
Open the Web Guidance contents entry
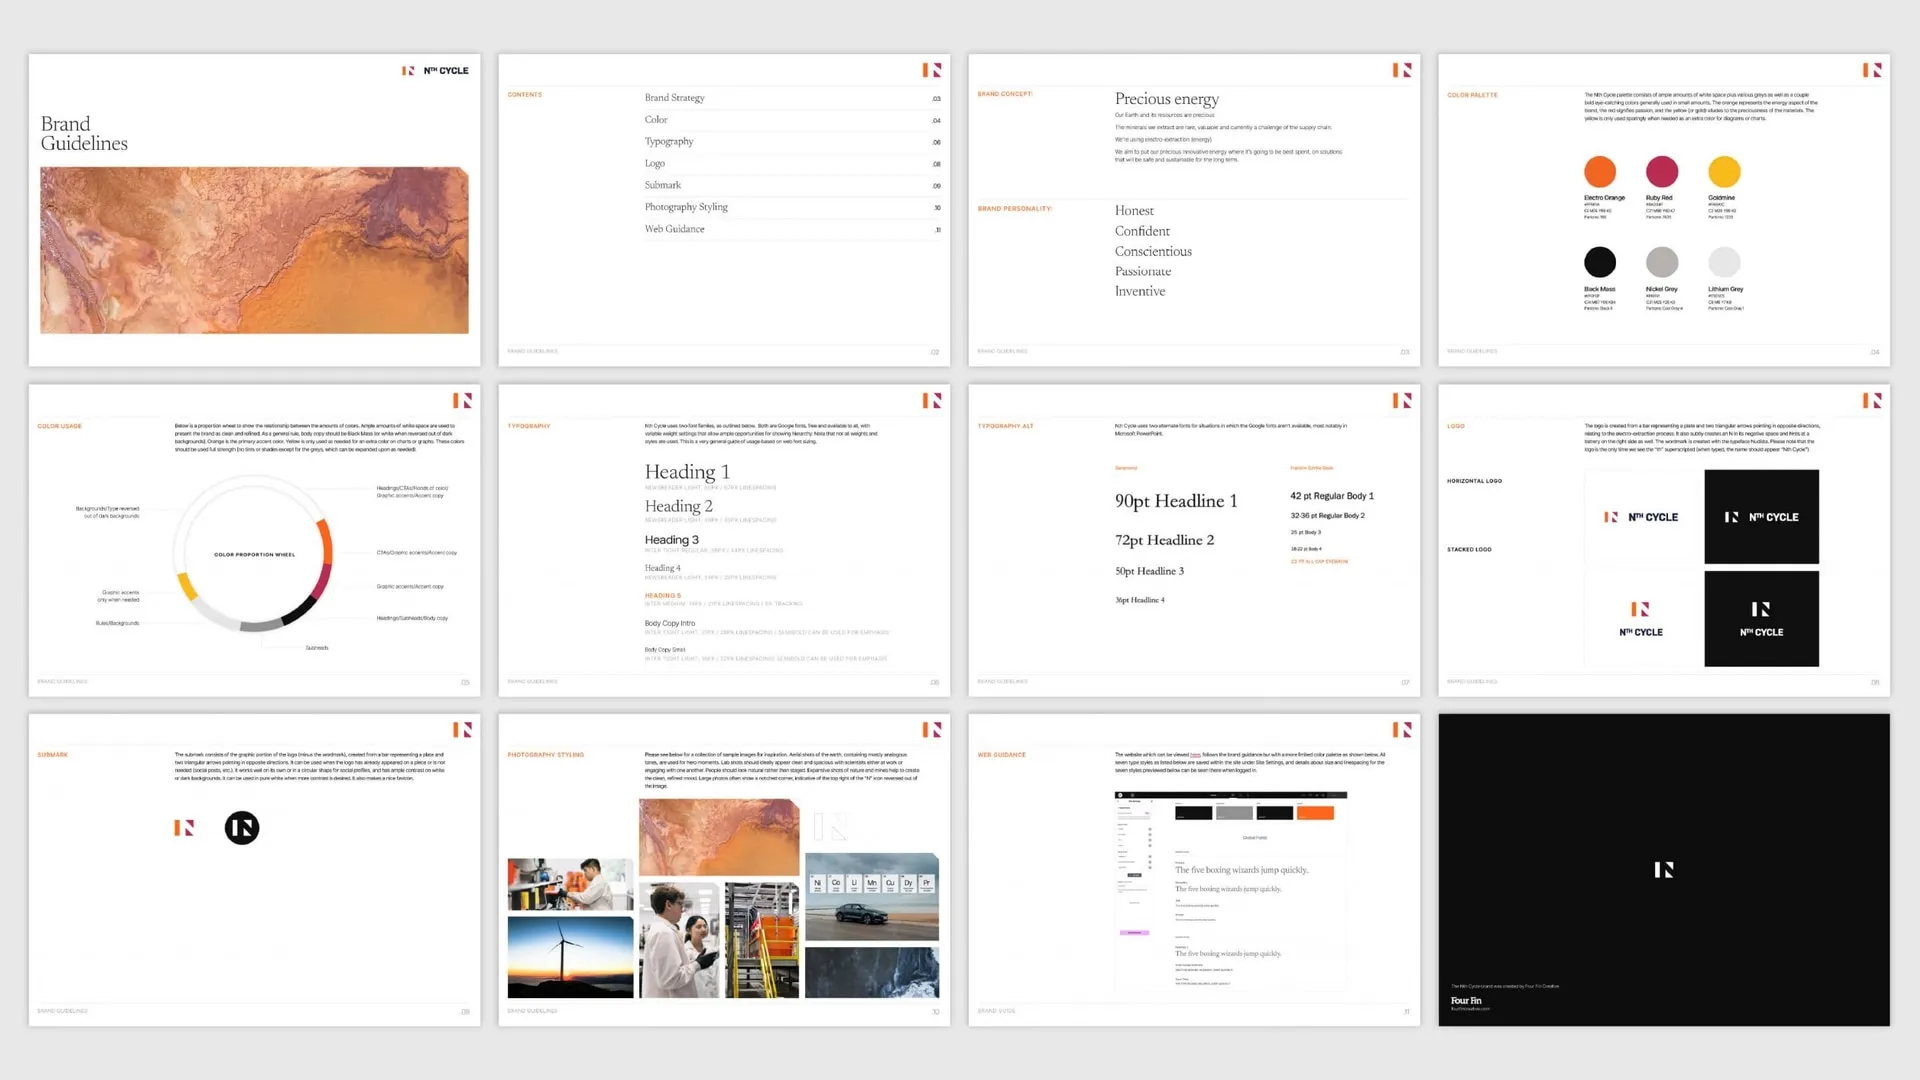pyautogui.click(x=793, y=229)
